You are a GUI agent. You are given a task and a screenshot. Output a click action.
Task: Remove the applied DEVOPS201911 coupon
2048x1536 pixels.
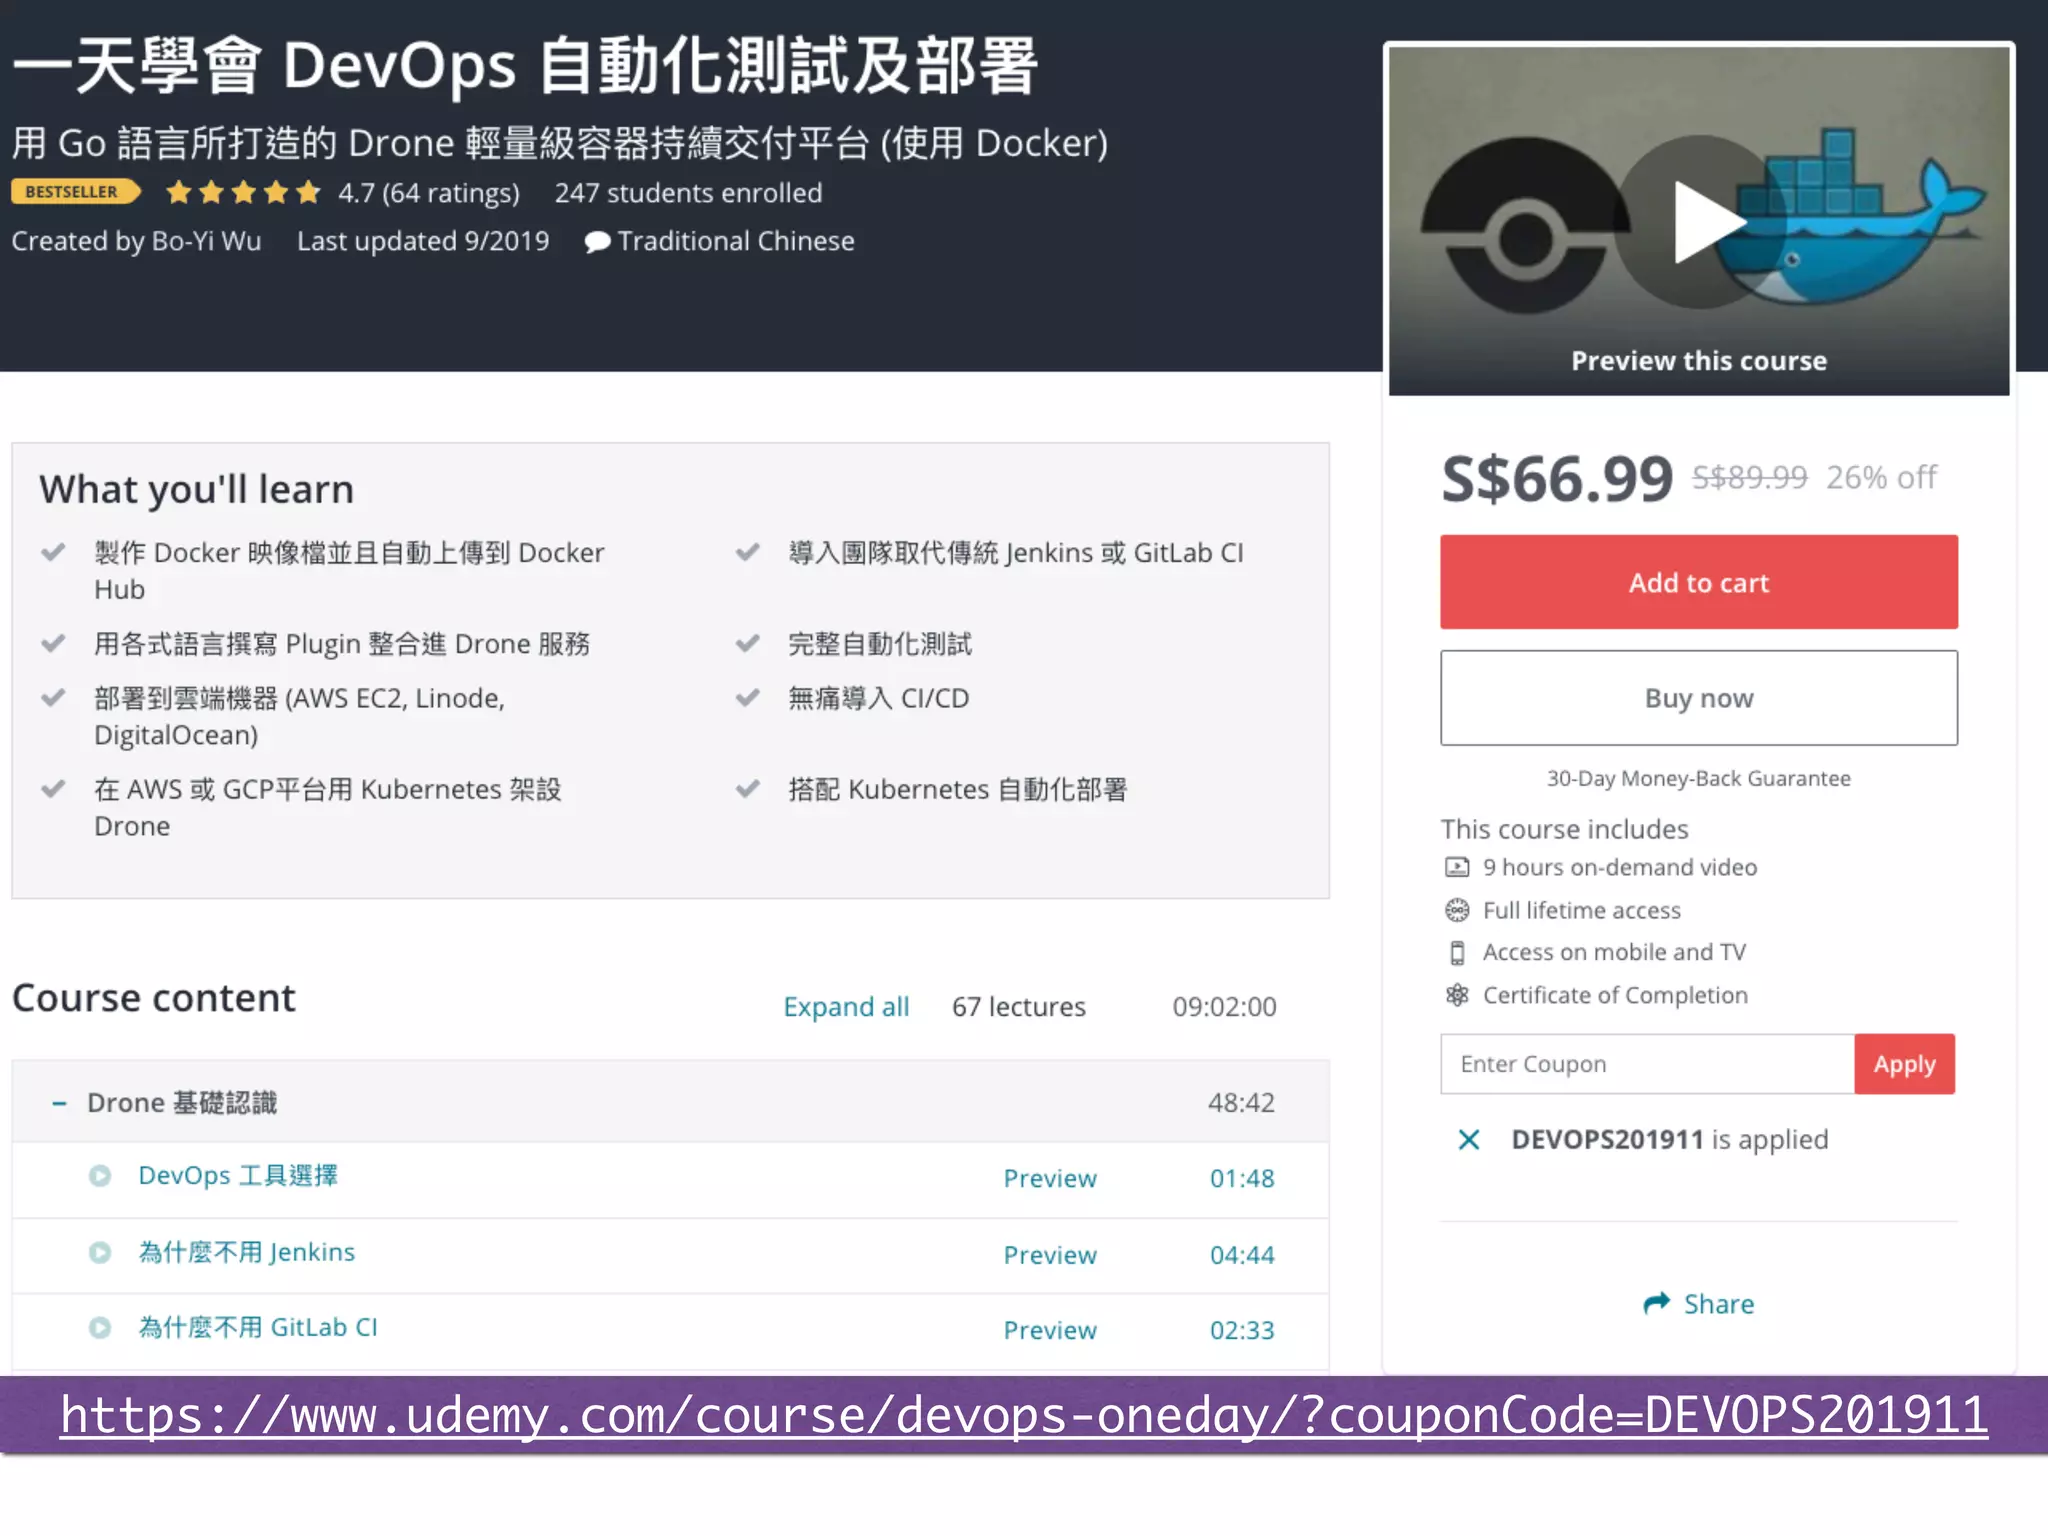tap(1468, 1140)
